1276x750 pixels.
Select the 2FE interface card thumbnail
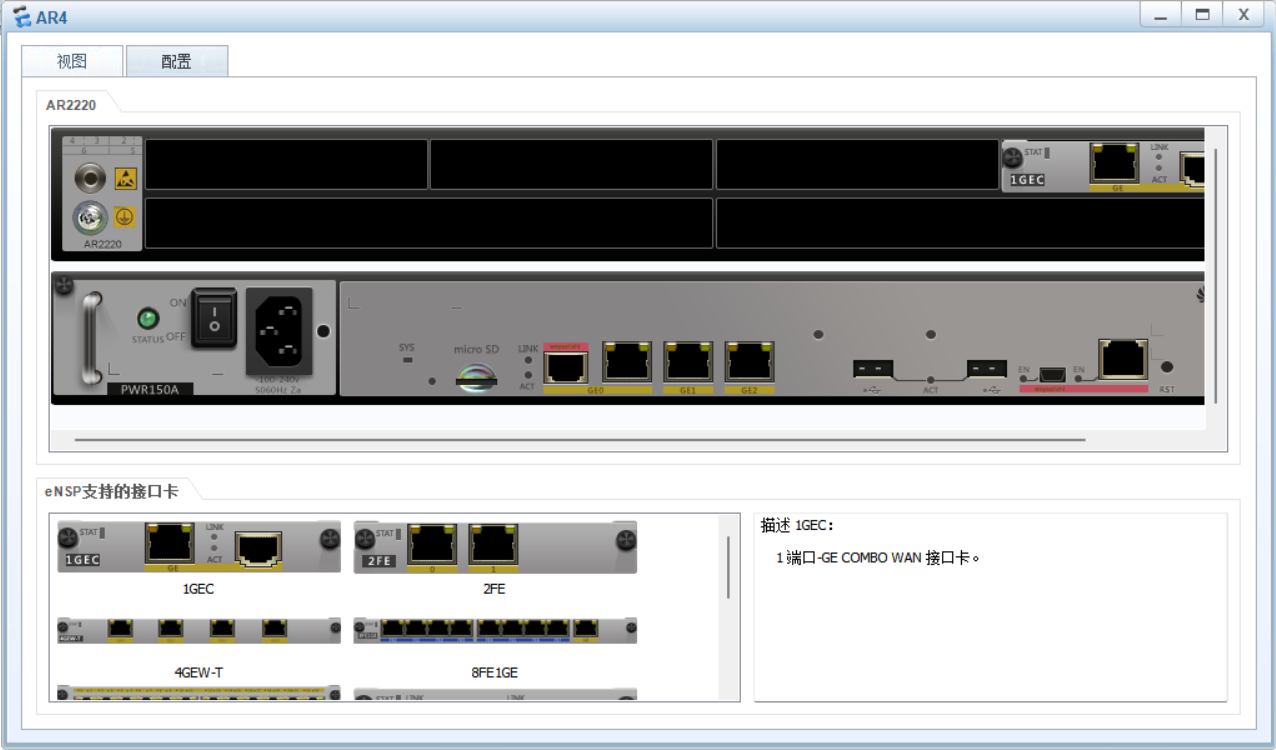495,548
